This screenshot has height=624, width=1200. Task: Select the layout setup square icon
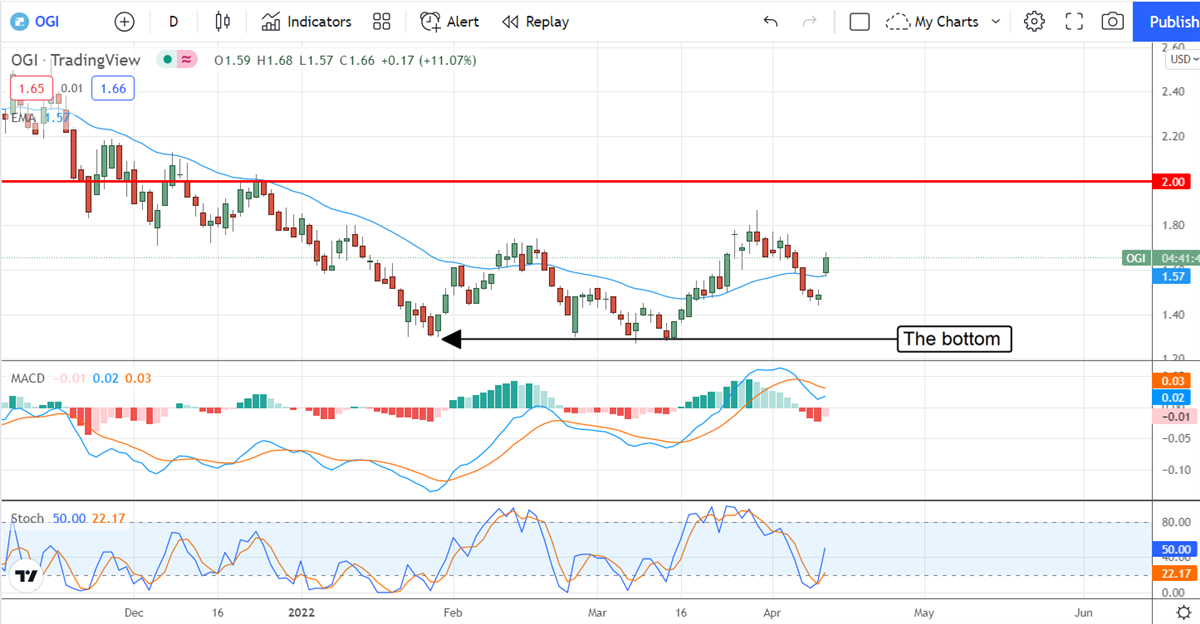[858, 21]
